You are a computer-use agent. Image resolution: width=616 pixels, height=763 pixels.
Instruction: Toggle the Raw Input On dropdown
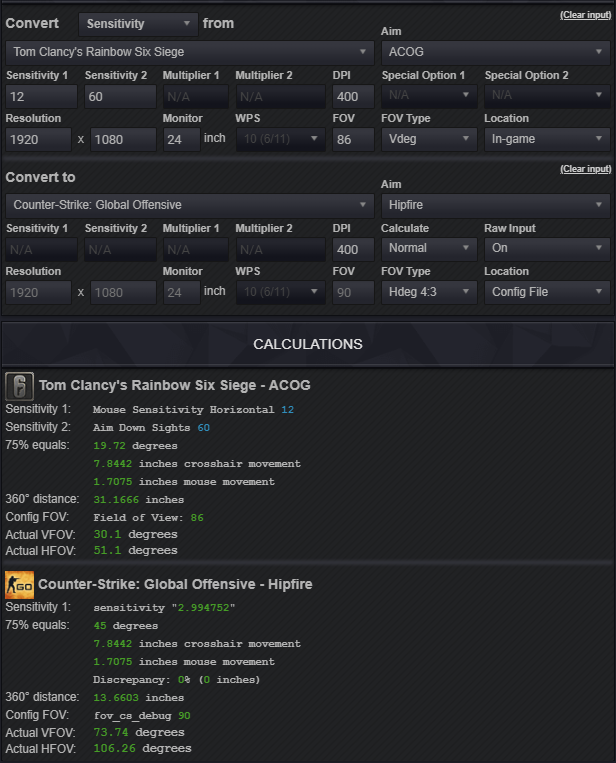pyautogui.click(x=547, y=248)
